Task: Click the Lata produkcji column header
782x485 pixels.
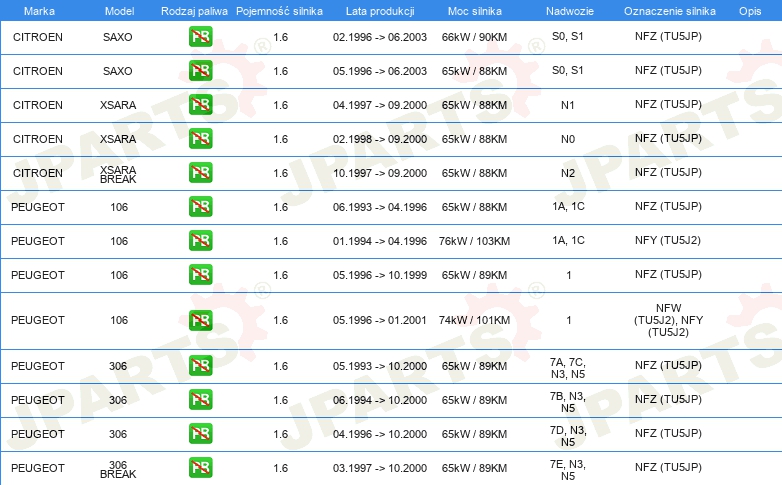Action: click(380, 11)
